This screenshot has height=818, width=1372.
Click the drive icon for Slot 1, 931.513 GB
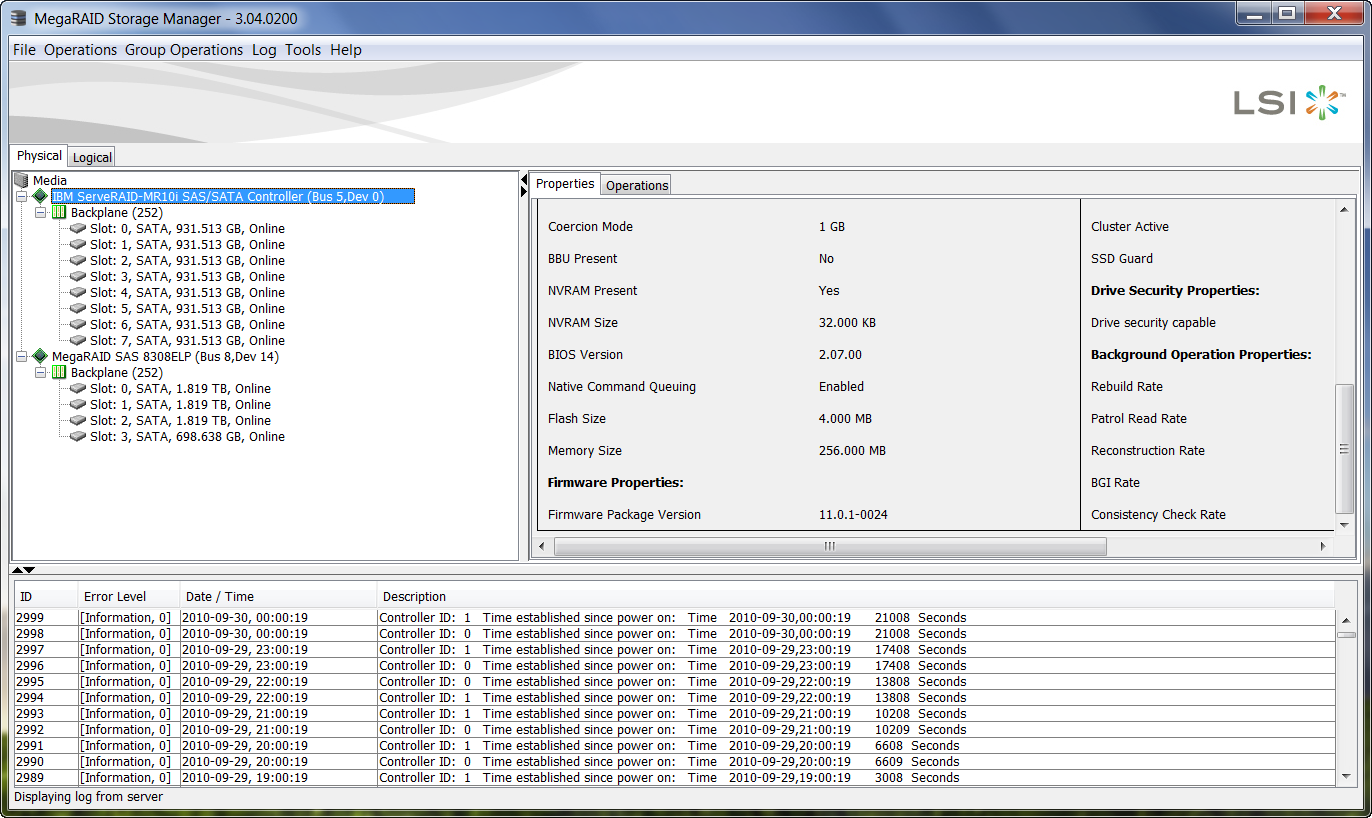click(78, 244)
